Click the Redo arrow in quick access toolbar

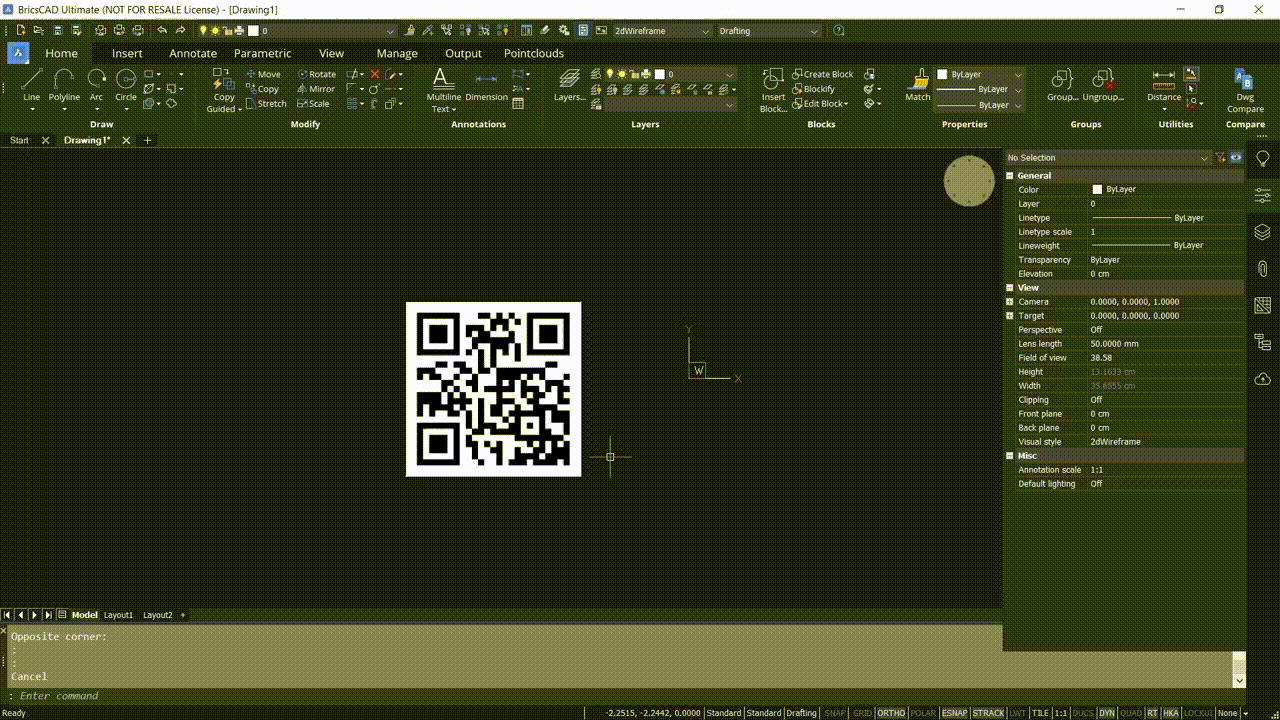(x=180, y=31)
